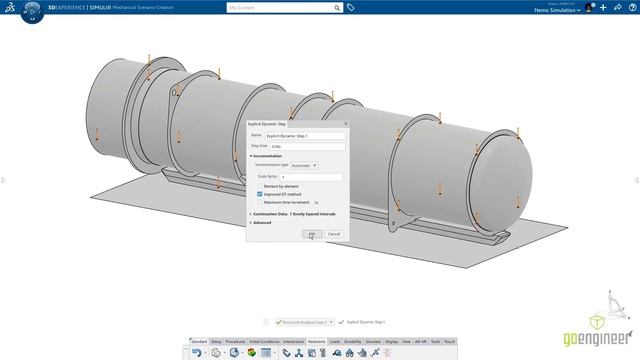Collapse the Incrementation section
The height and width of the screenshot is (360, 640).
(251, 156)
